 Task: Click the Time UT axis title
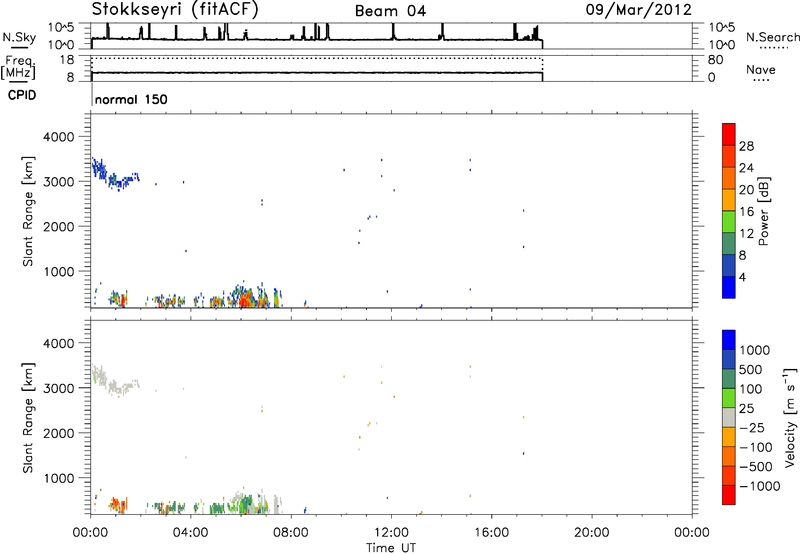point(391,548)
